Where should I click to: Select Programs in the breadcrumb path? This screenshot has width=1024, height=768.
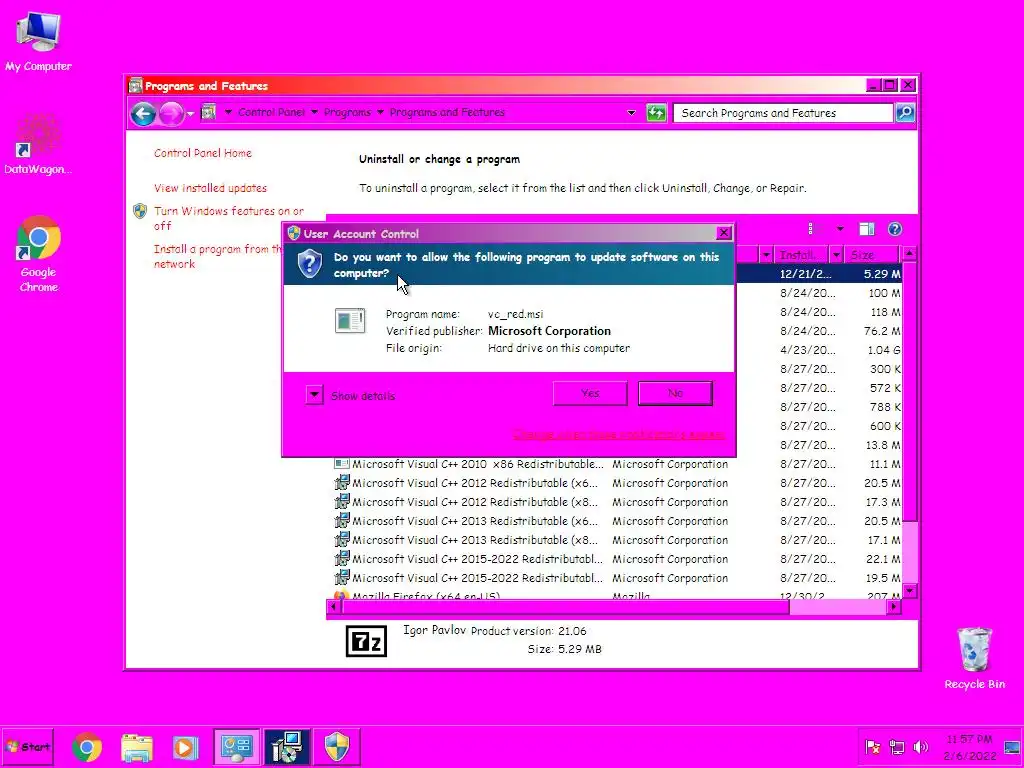point(347,112)
